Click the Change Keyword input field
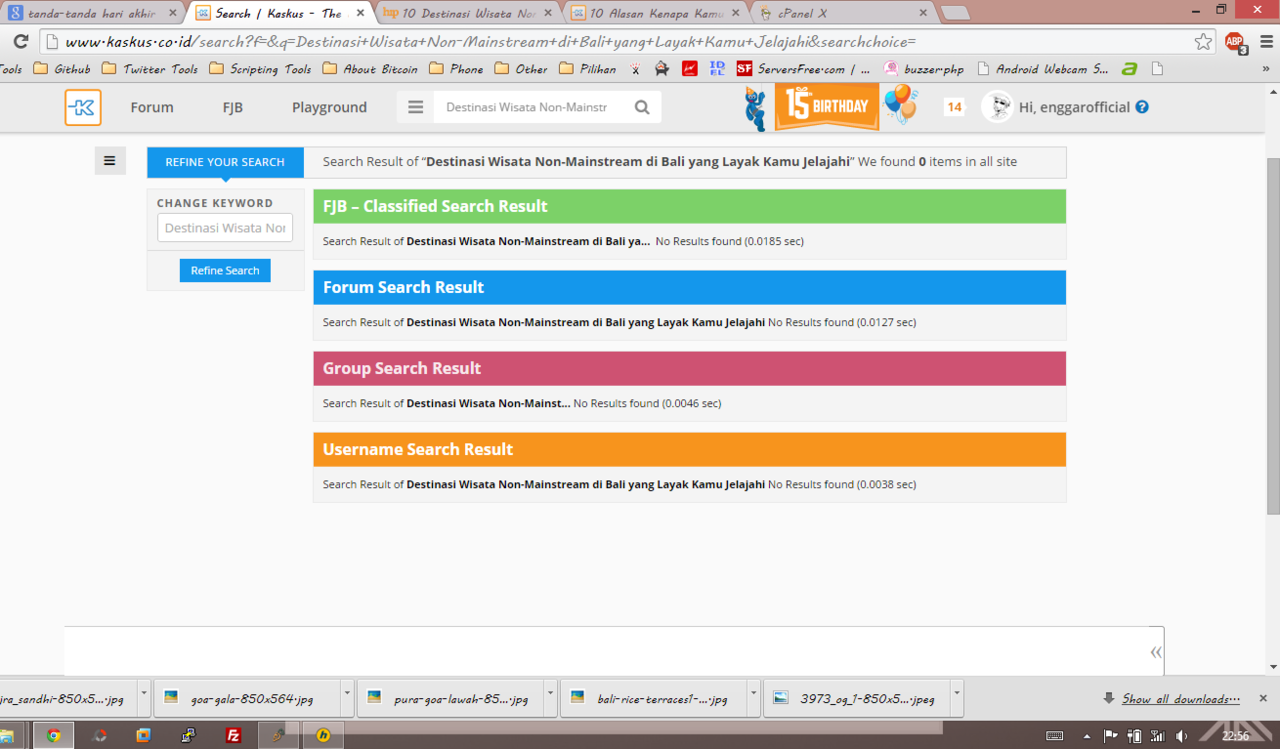 click(225, 228)
